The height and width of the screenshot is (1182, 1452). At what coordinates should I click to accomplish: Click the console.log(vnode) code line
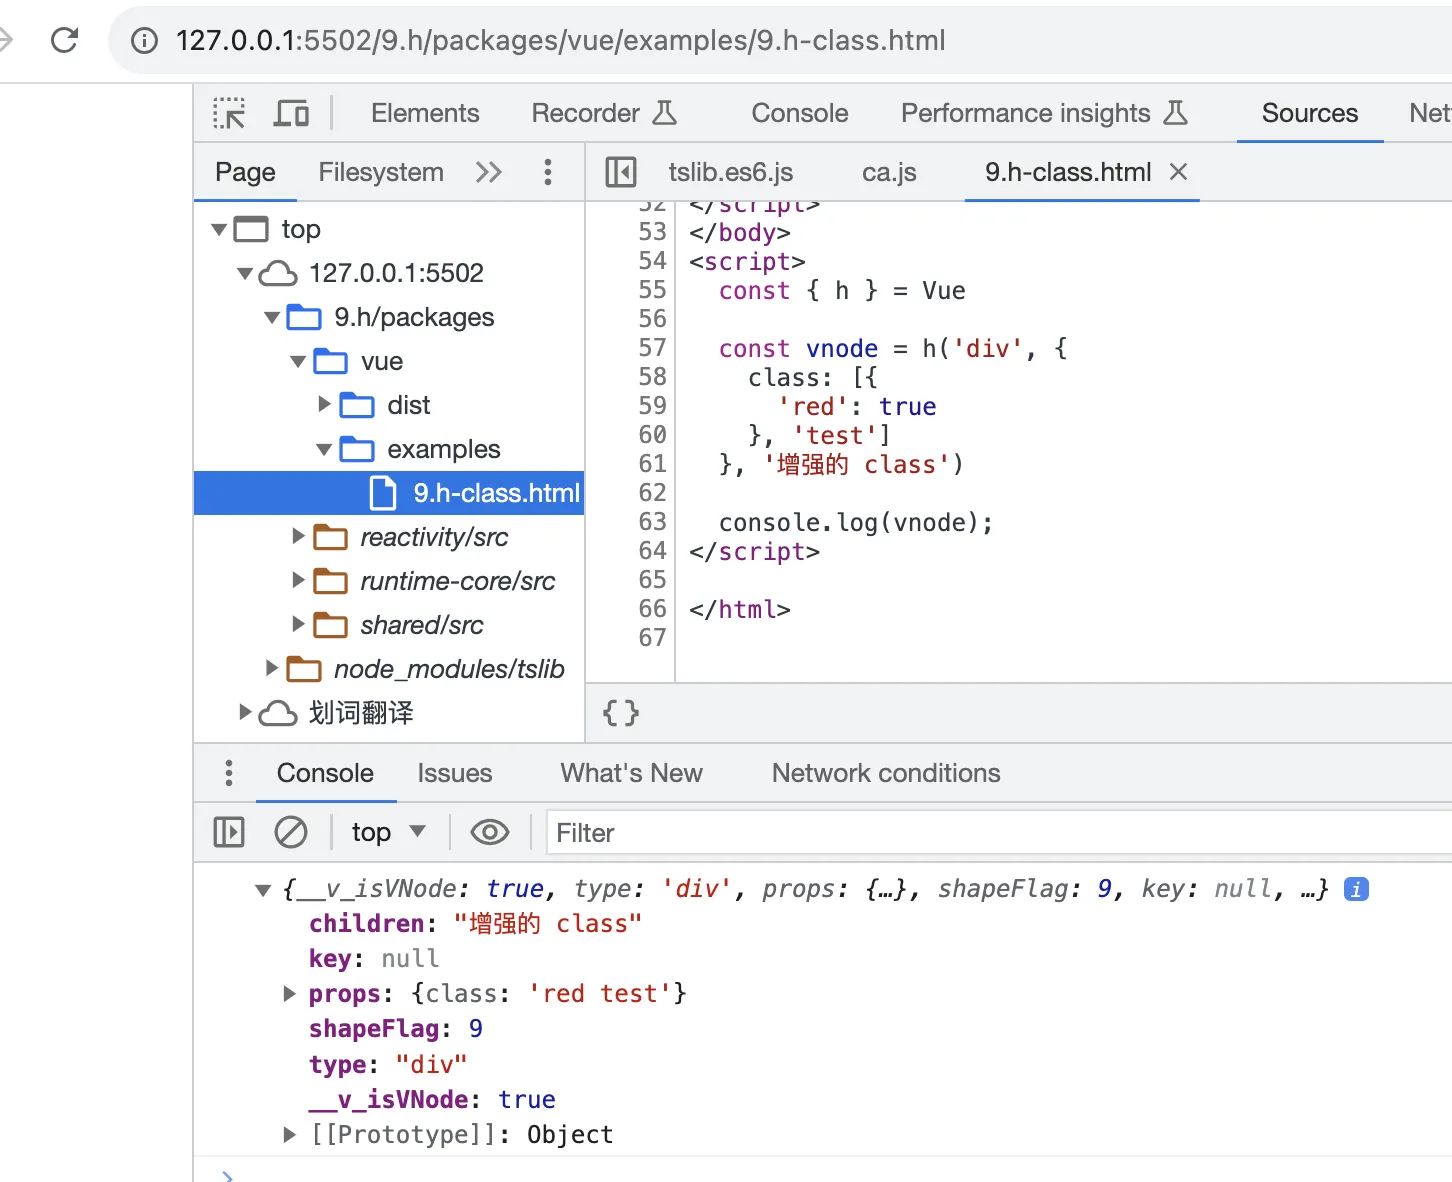(855, 523)
